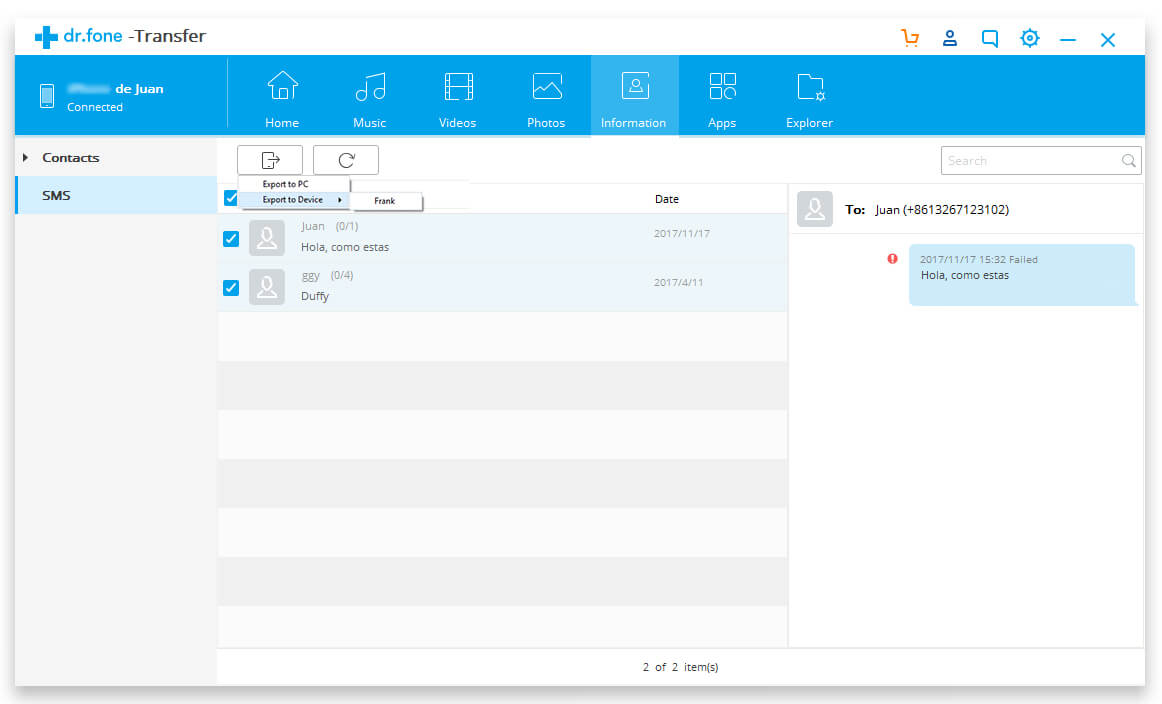Viewport: 1162px width, 704px height.
Task: Open the feedback chat icon
Action: [989, 39]
